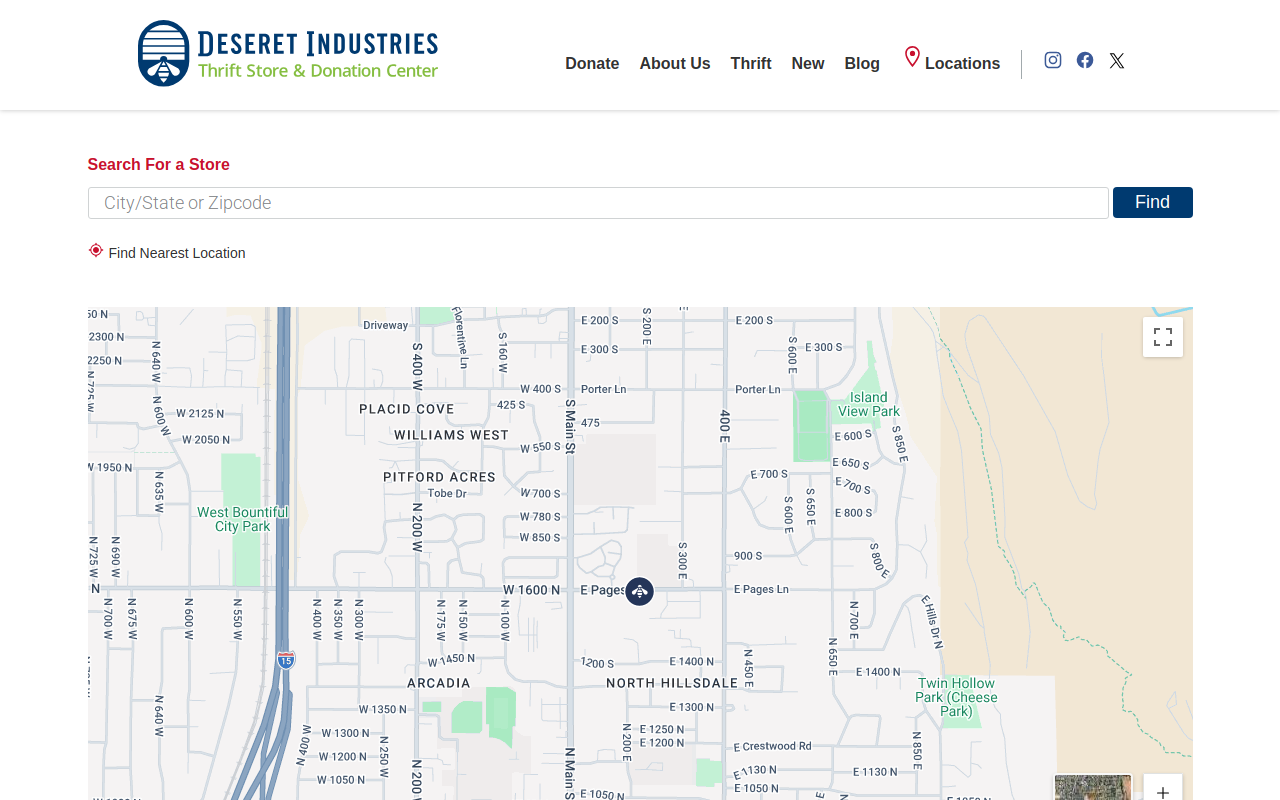Click the E Crestwood Rd street label

[773, 746]
